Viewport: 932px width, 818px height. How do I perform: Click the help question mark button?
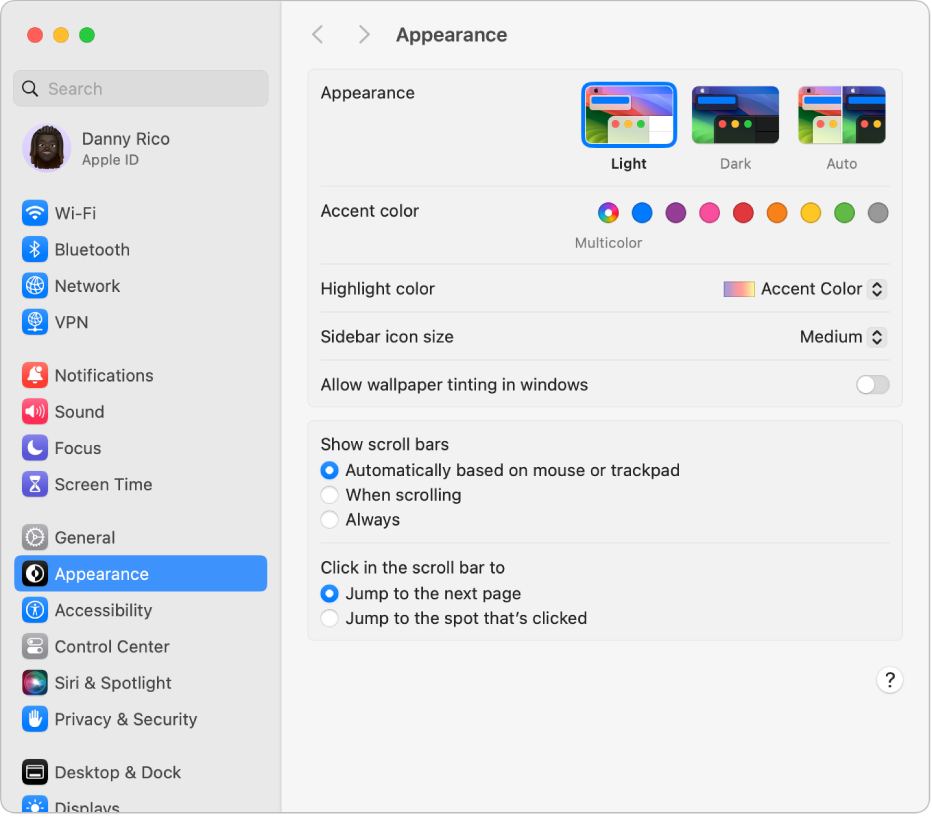coord(890,680)
